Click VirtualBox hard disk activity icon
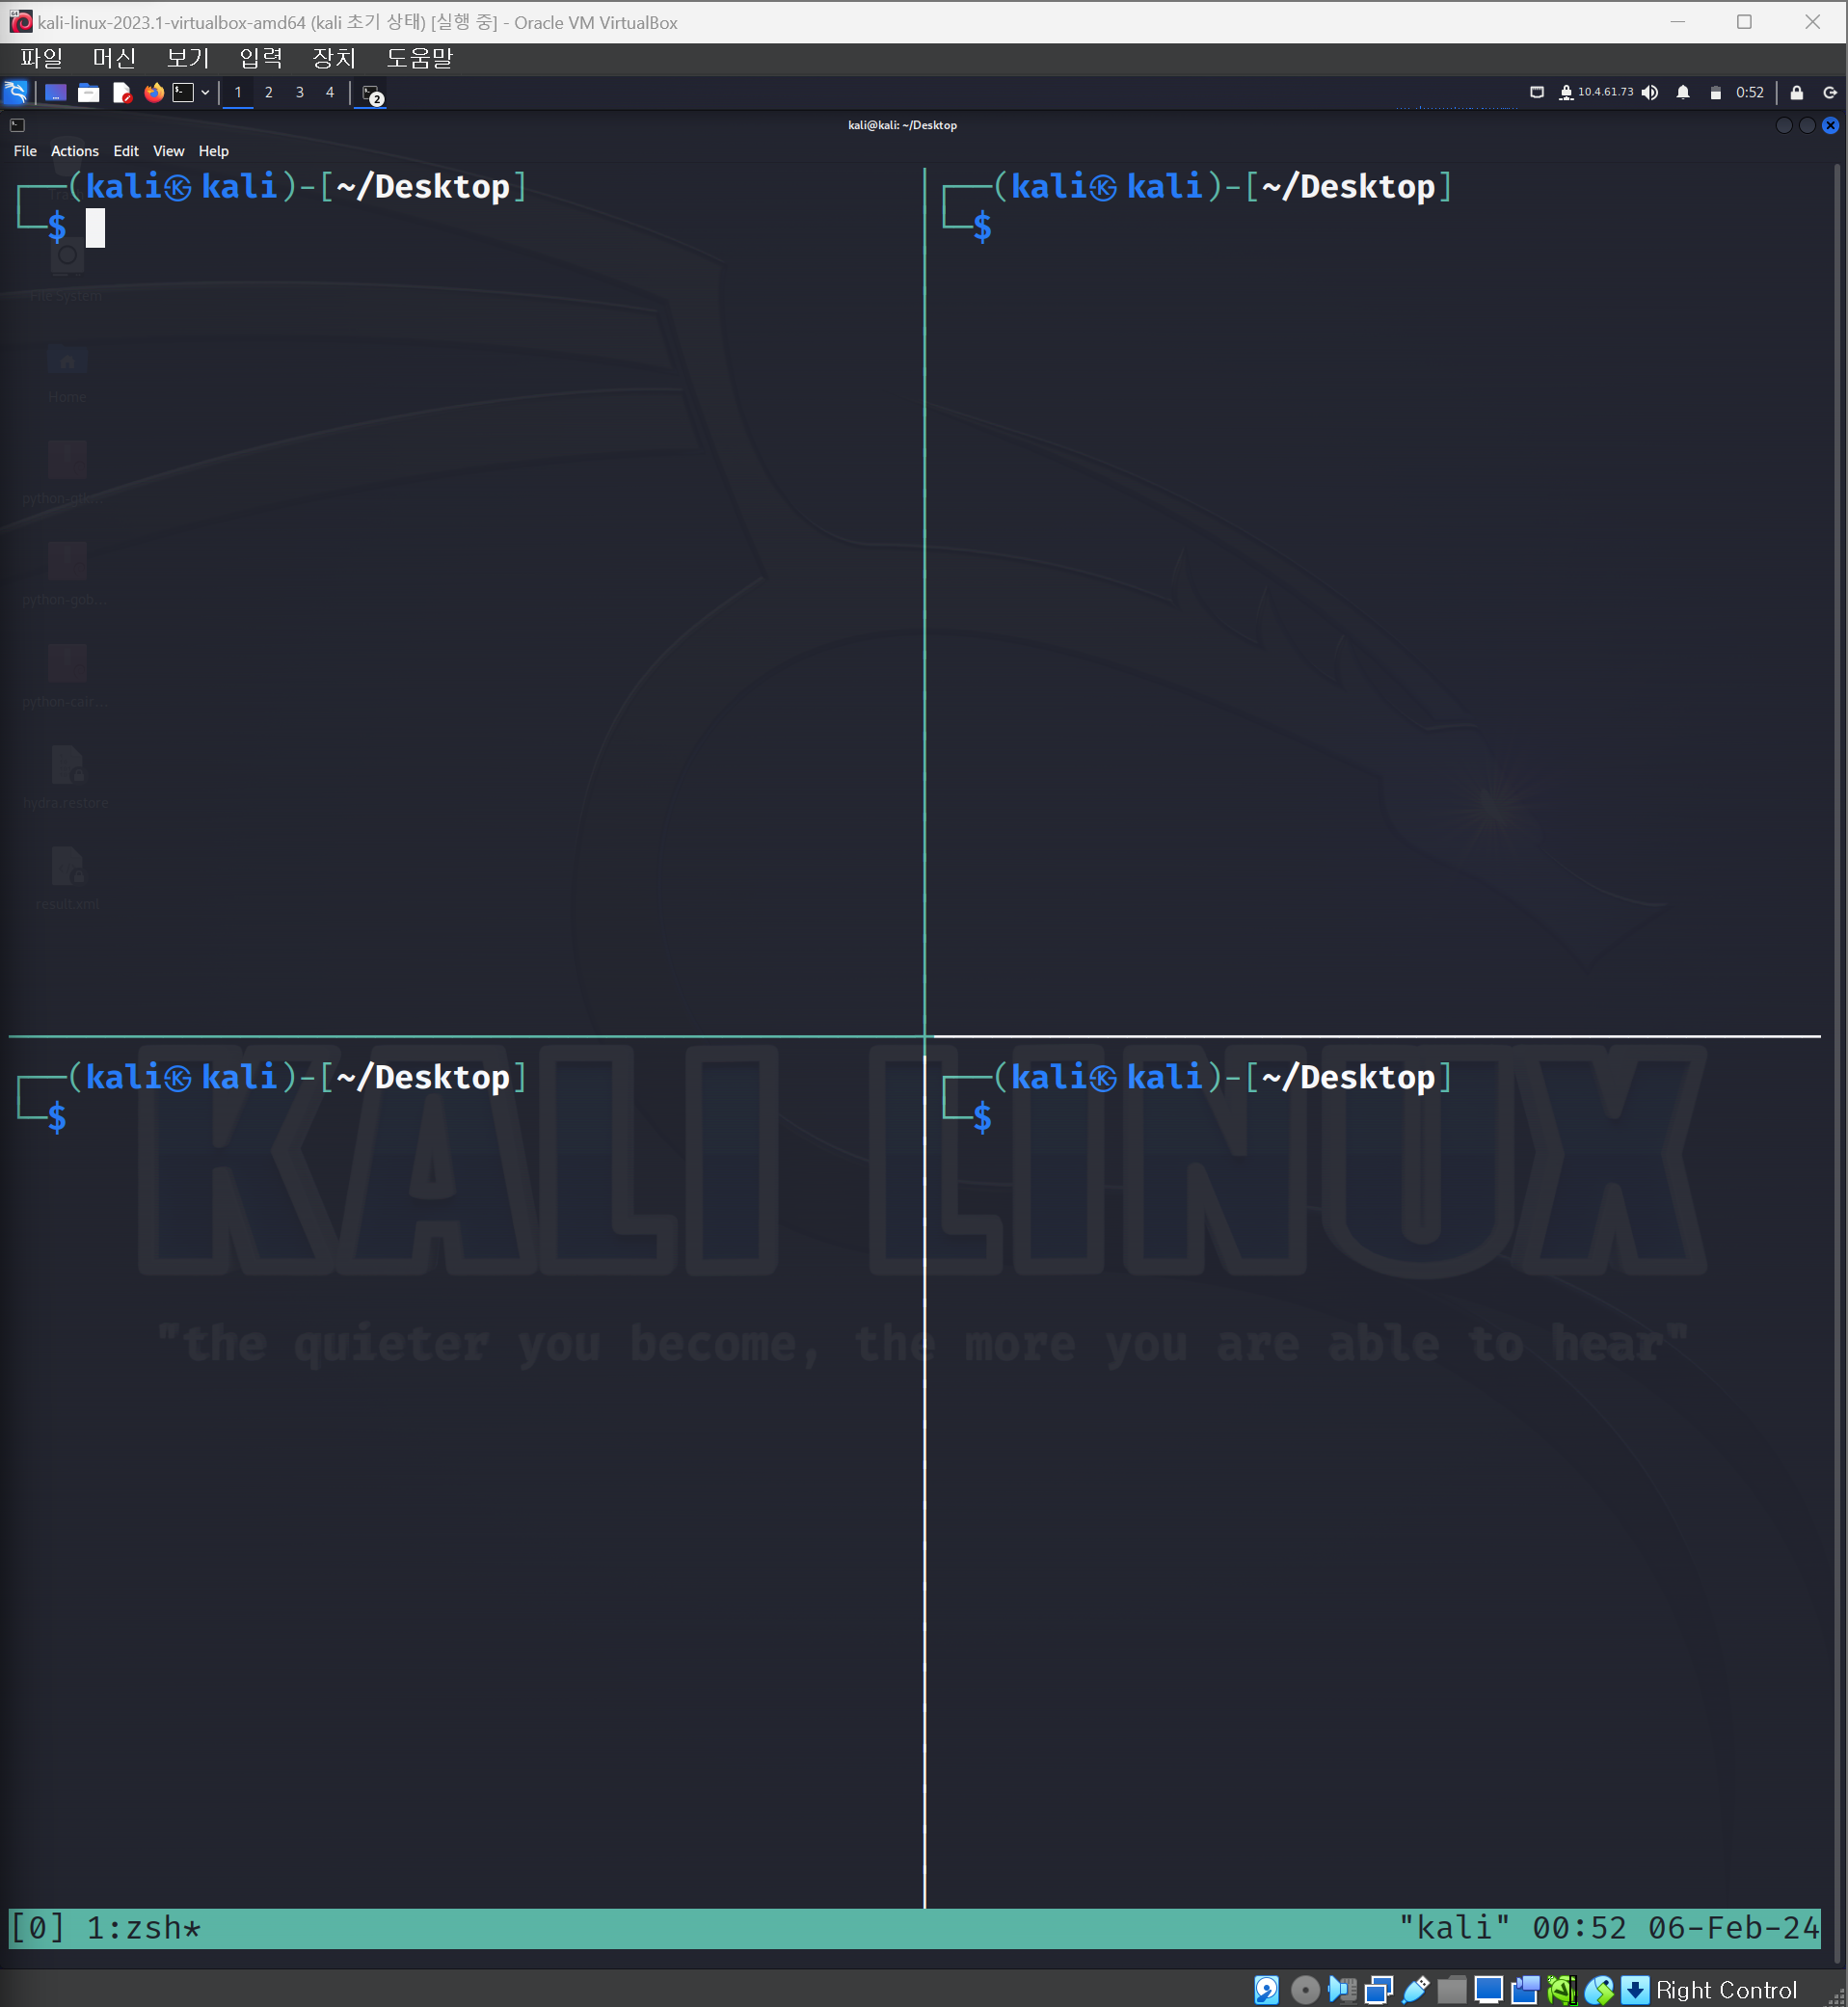 (1266, 1990)
